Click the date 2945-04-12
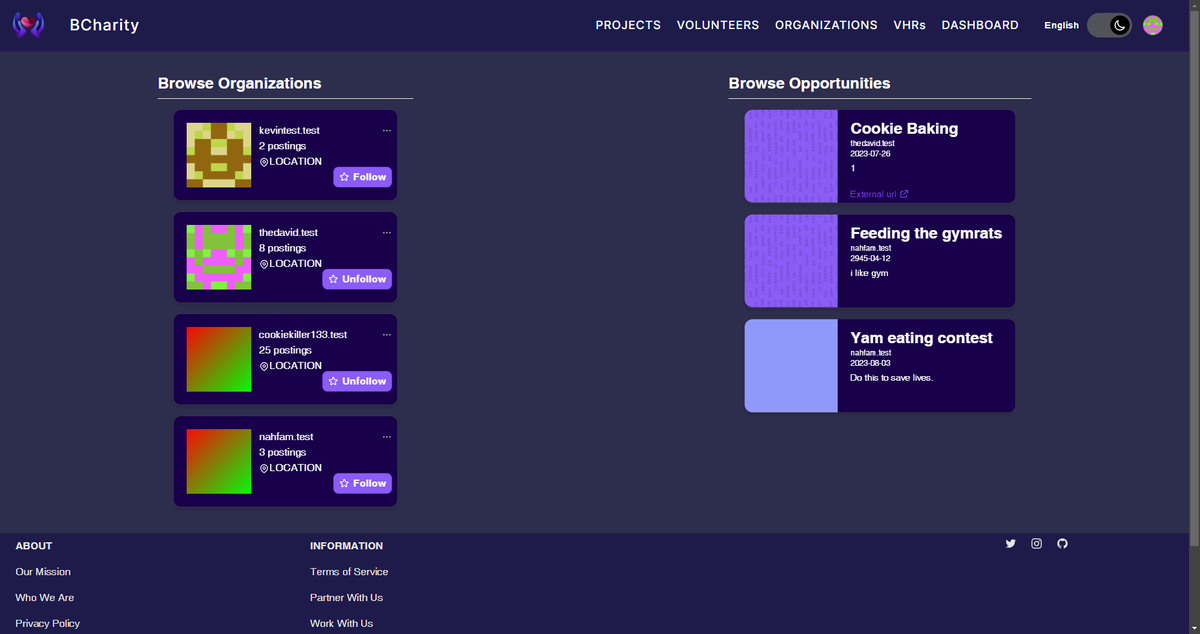 [x=870, y=259]
